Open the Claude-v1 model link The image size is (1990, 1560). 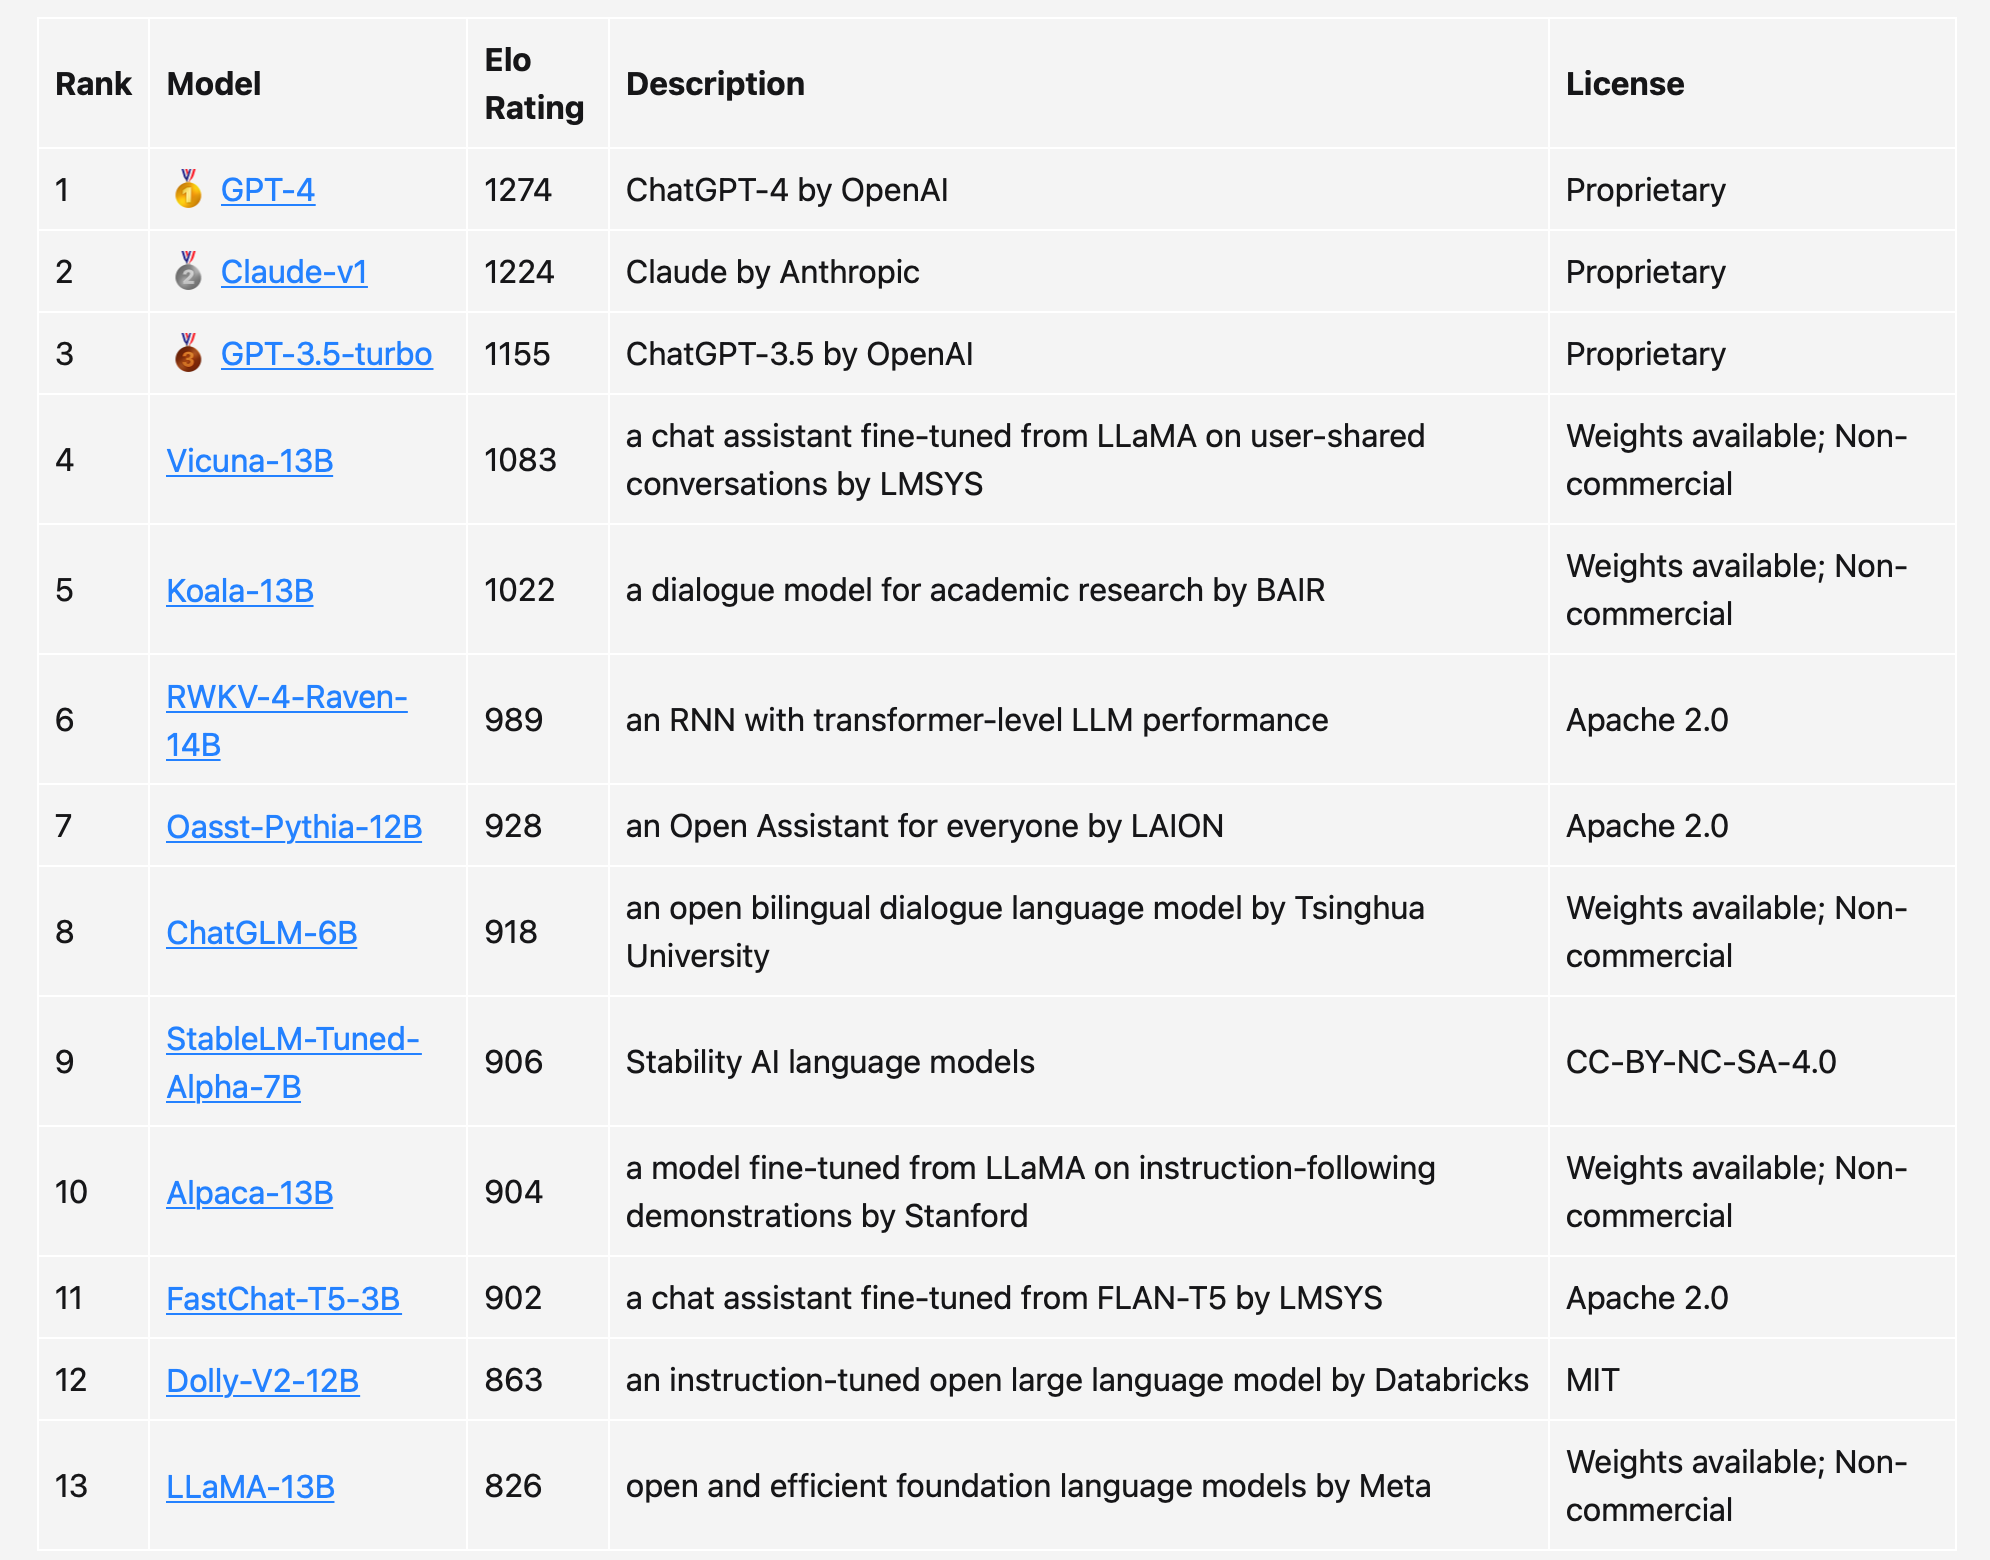[294, 272]
